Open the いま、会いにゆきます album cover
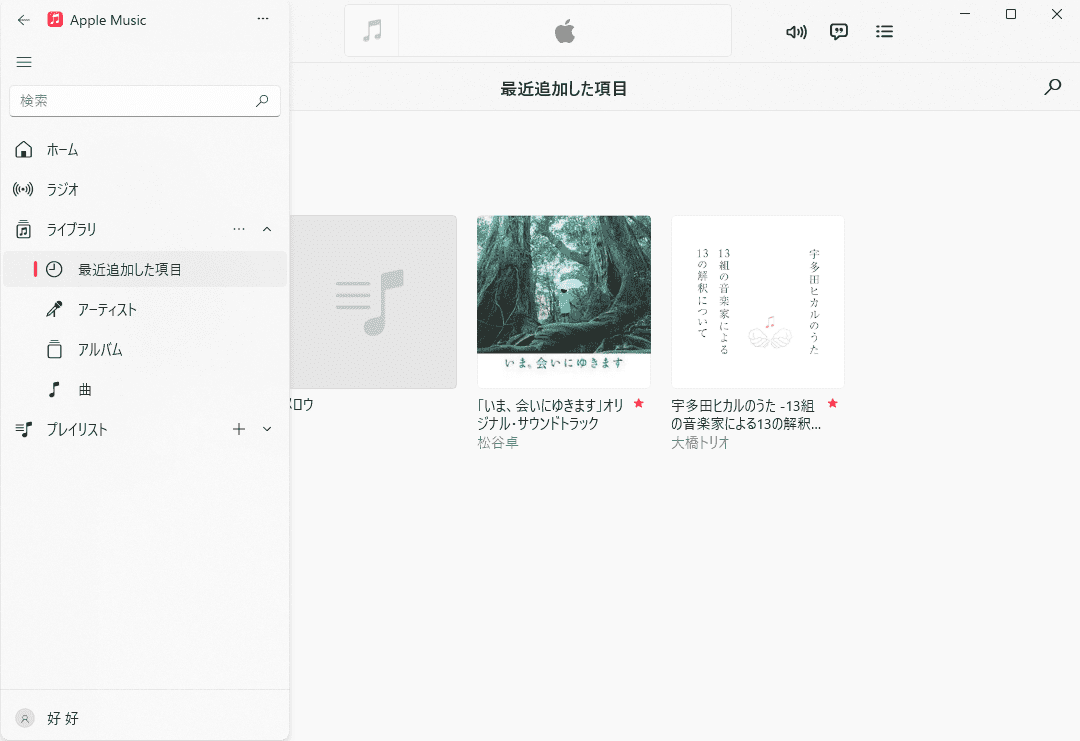This screenshot has width=1080, height=741. (x=564, y=301)
